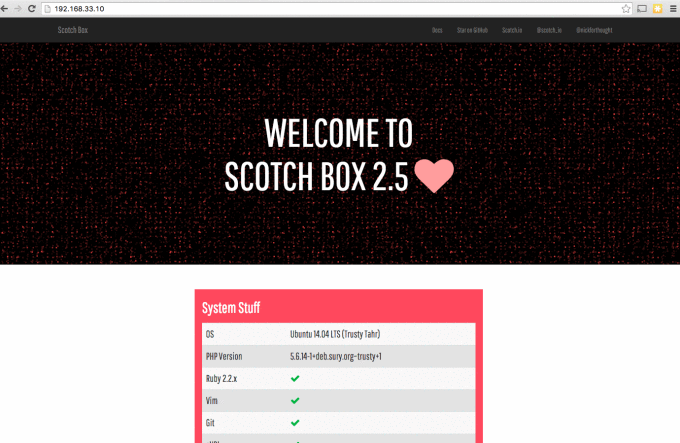
Task: Open the @scotch_io nav link
Action: (549, 30)
